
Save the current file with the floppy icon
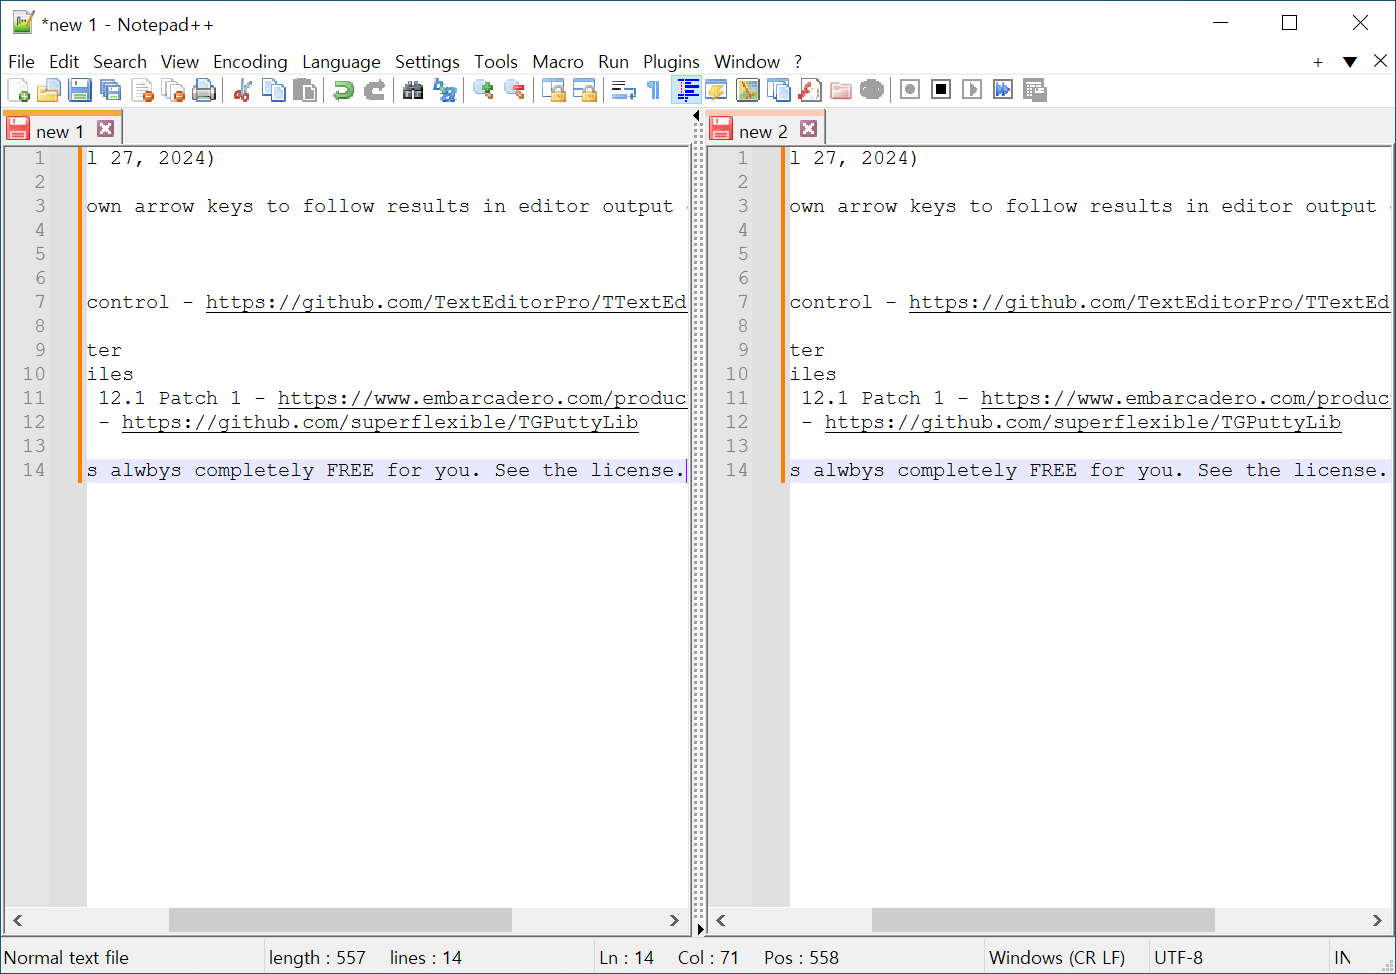(x=80, y=90)
